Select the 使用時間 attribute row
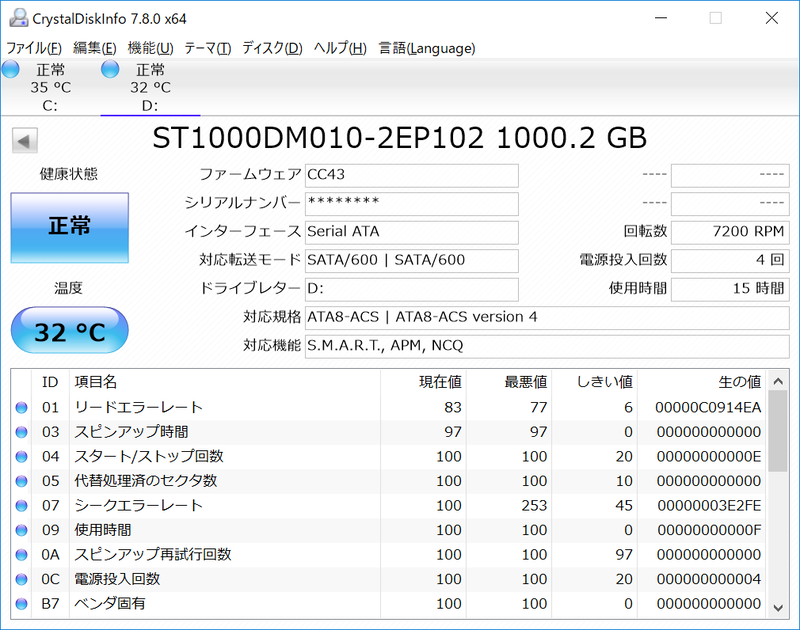This screenshot has height=630, width=800. tap(200, 530)
